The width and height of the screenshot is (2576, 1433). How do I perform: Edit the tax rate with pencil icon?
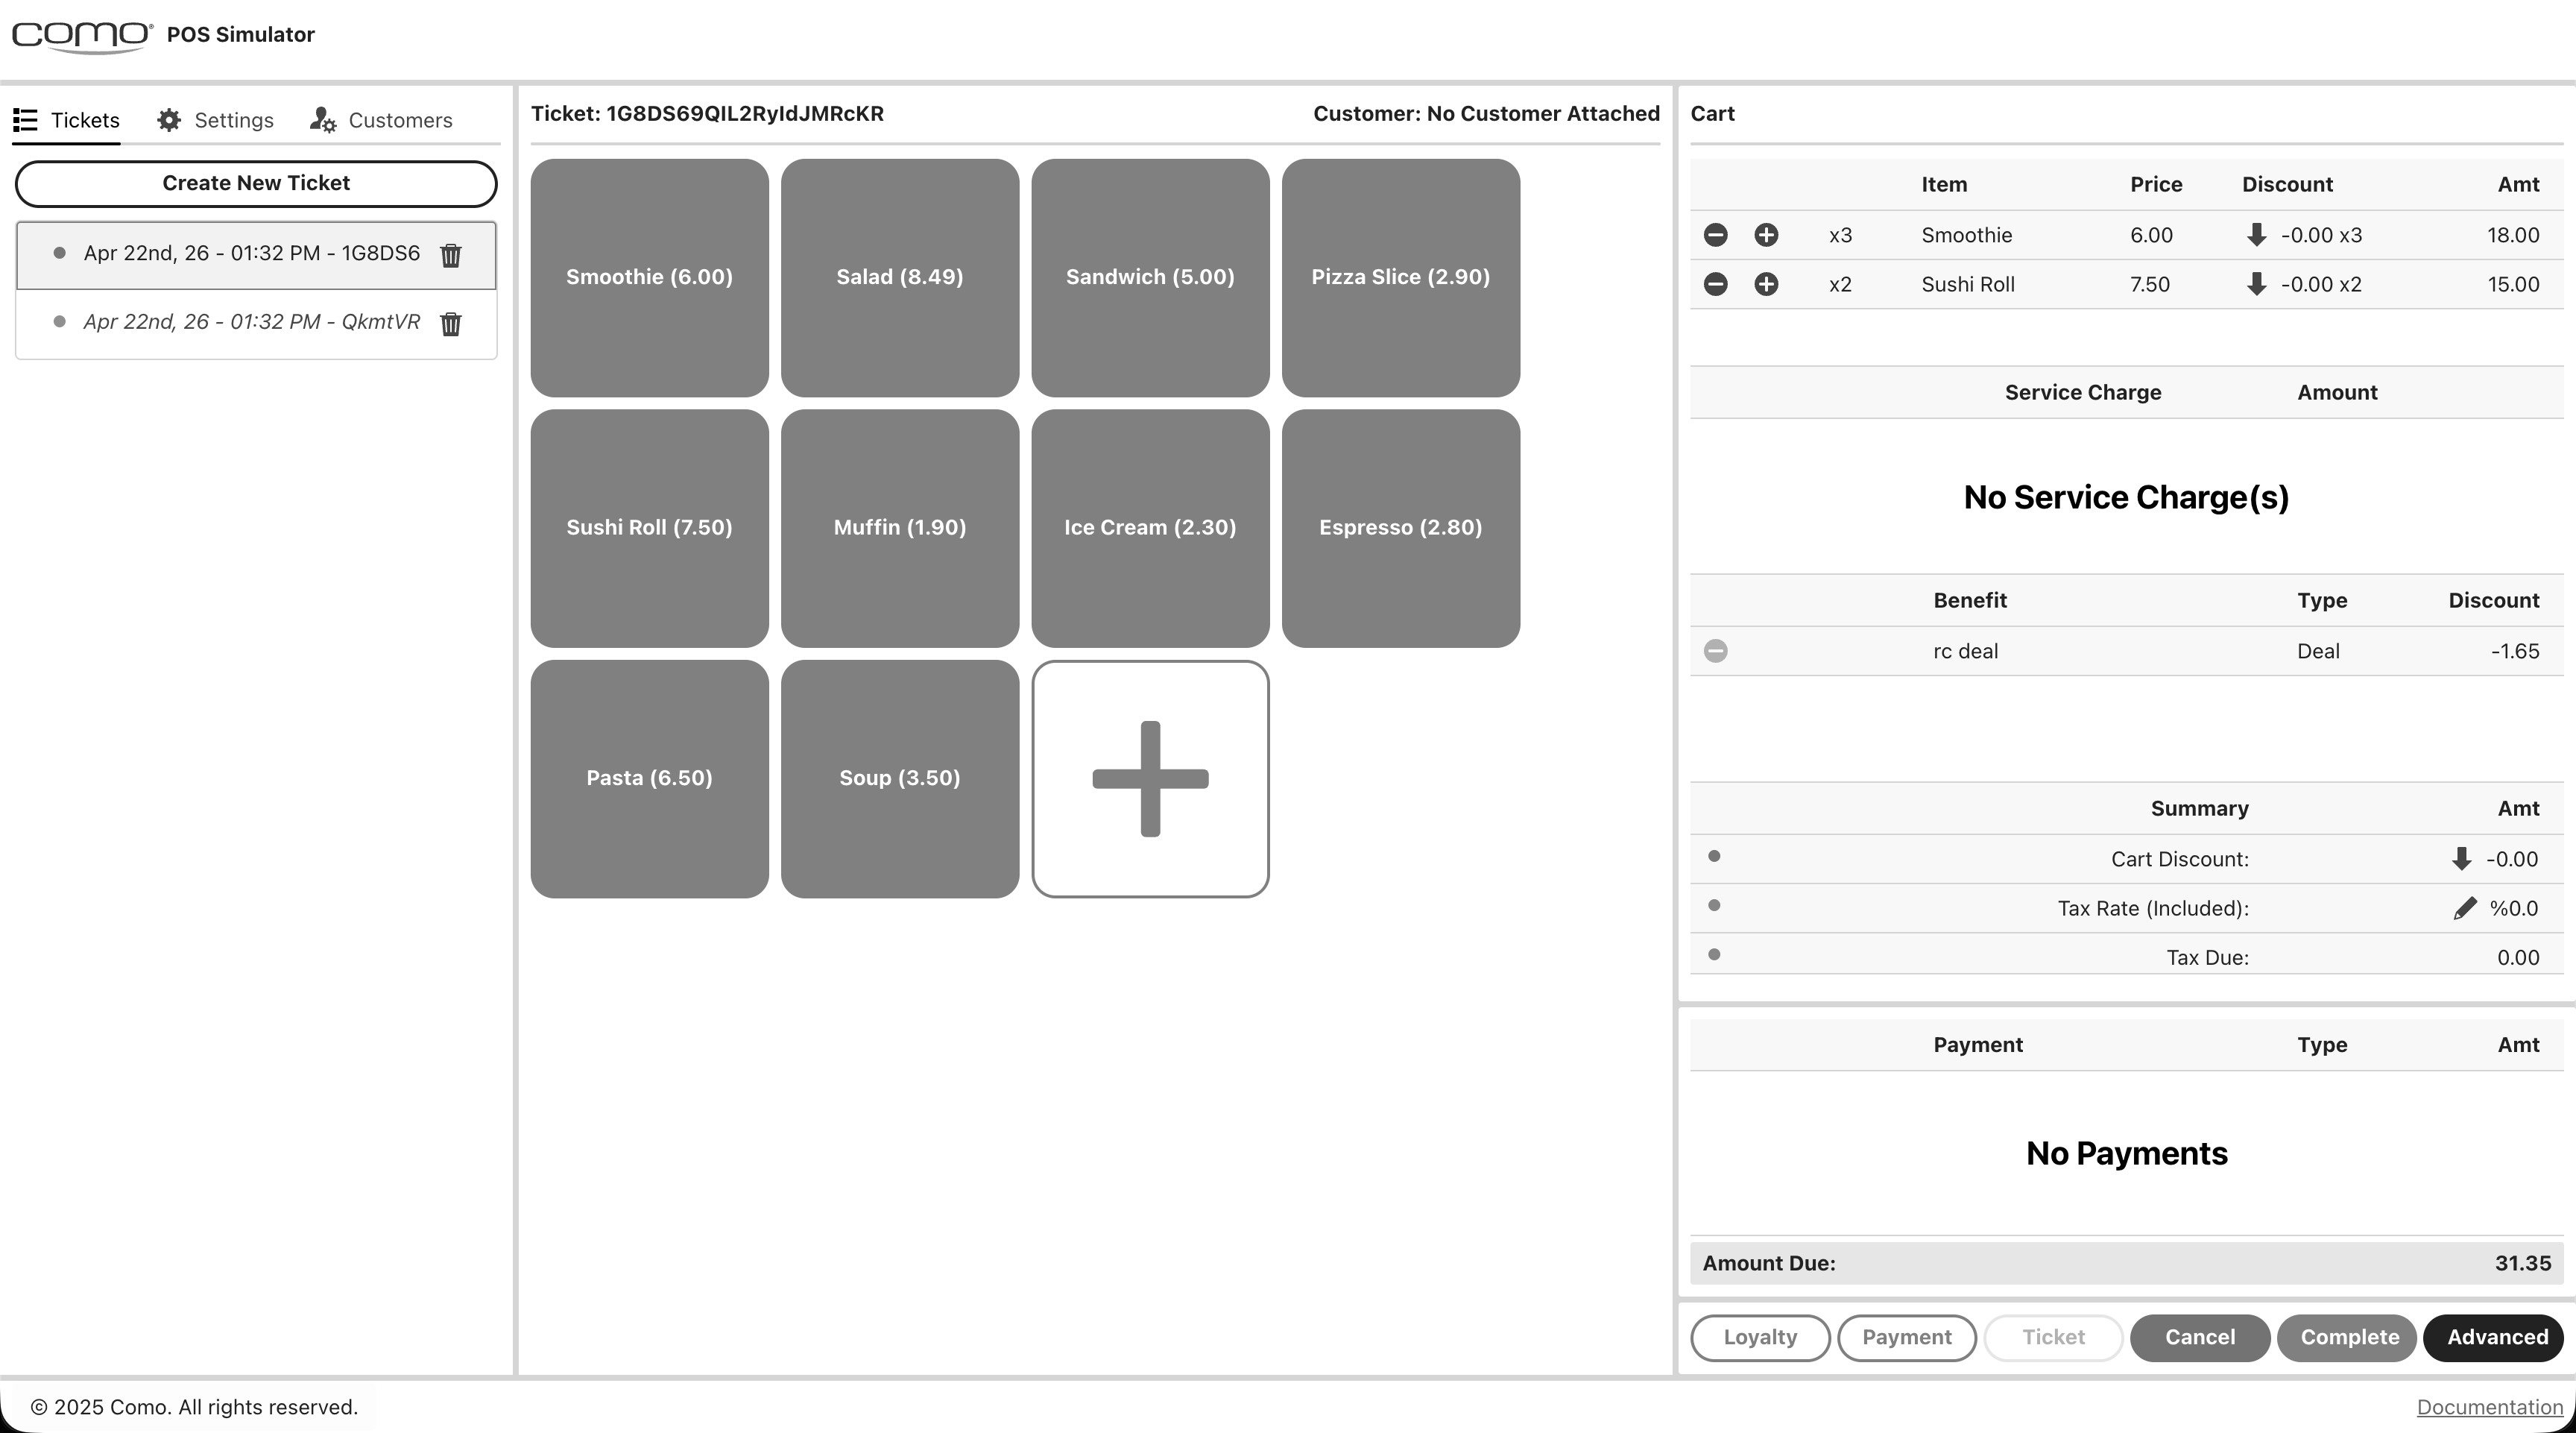2465,908
